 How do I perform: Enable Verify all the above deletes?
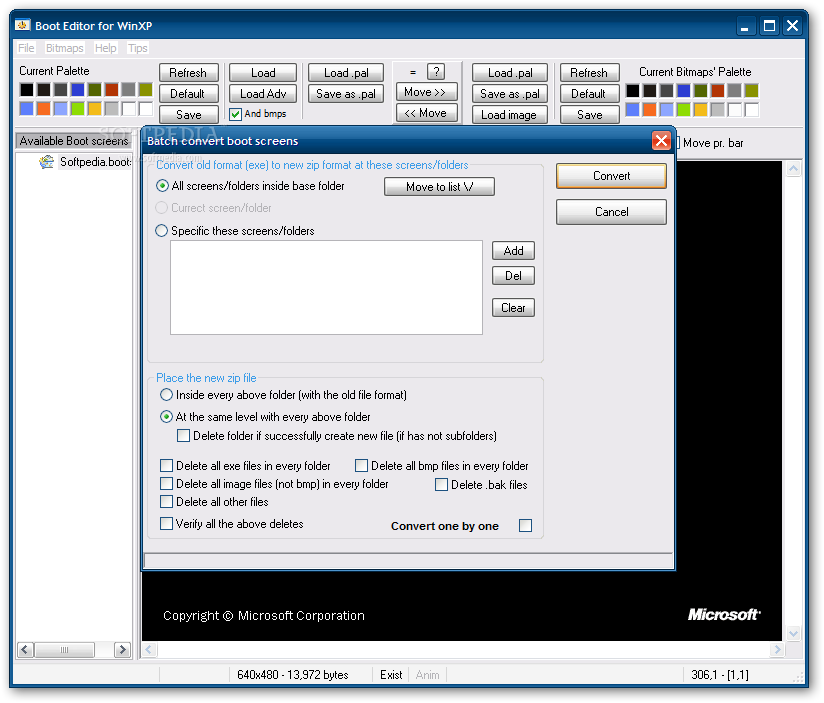click(167, 523)
